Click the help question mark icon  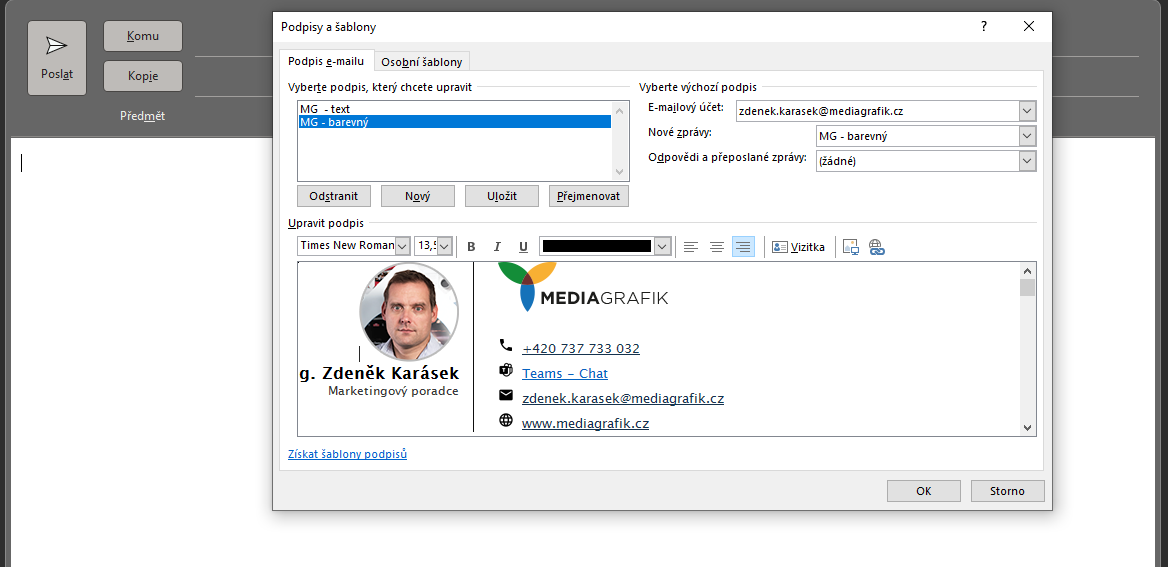point(984,27)
